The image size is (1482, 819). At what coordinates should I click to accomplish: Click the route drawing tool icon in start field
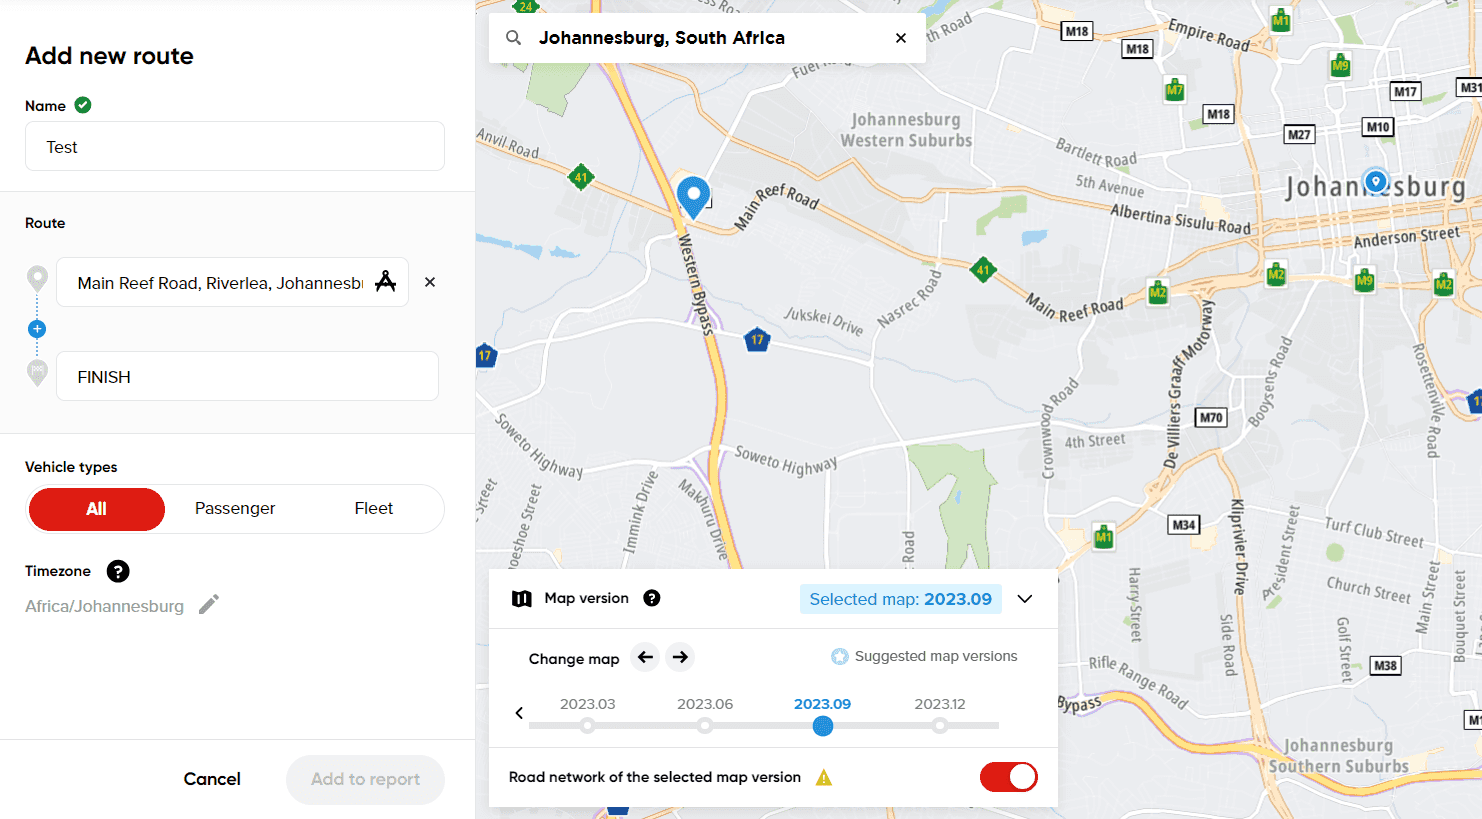pos(385,282)
